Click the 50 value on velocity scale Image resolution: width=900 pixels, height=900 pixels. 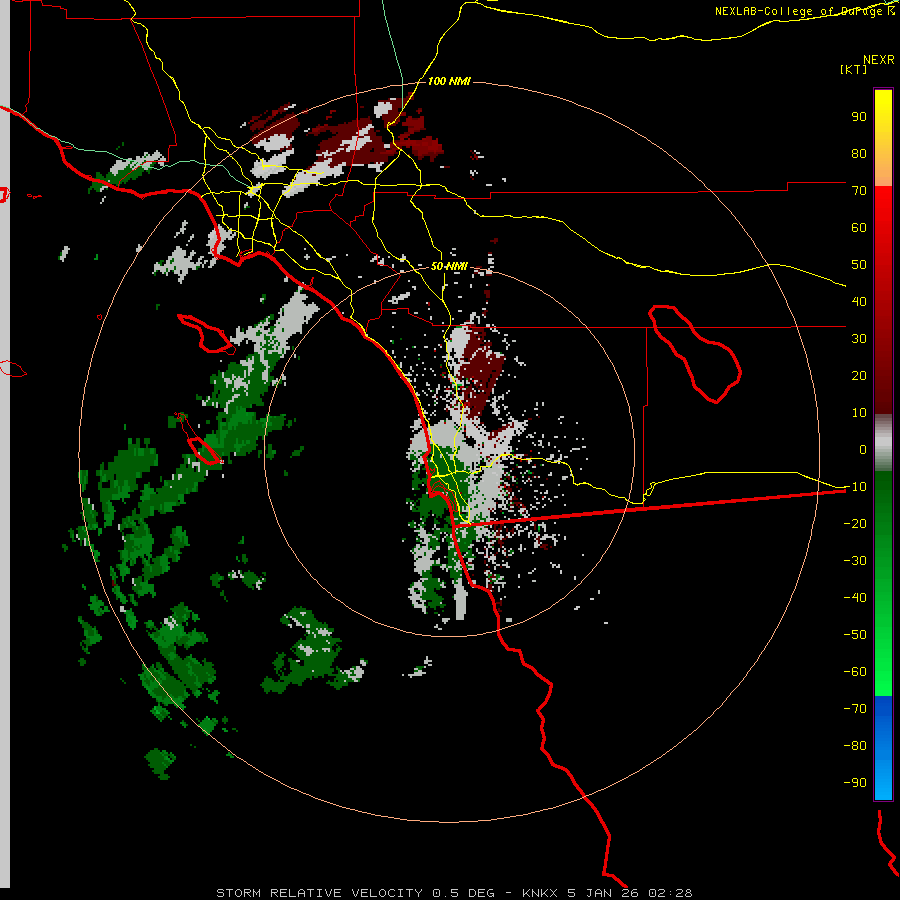pyautogui.click(x=859, y=265)
